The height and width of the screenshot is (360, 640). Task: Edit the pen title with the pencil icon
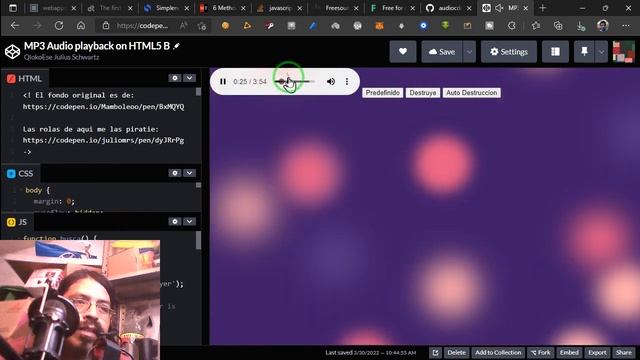pyautogui.click(x=176, y=46)
